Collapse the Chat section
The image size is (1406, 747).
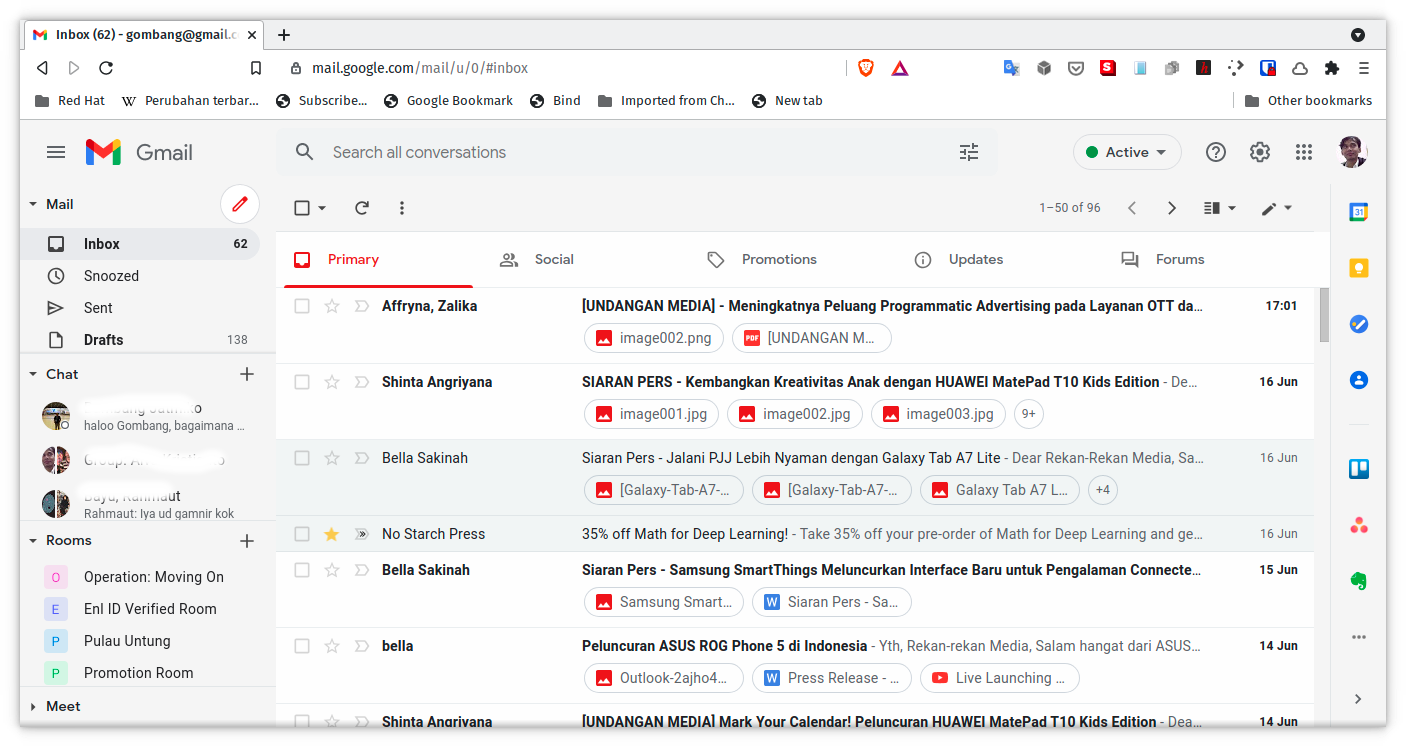coord(32,374)
